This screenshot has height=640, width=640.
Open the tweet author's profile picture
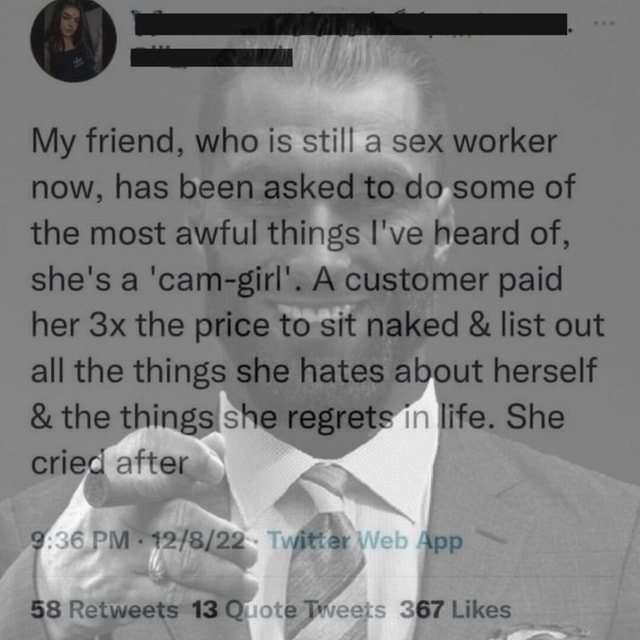73,40
